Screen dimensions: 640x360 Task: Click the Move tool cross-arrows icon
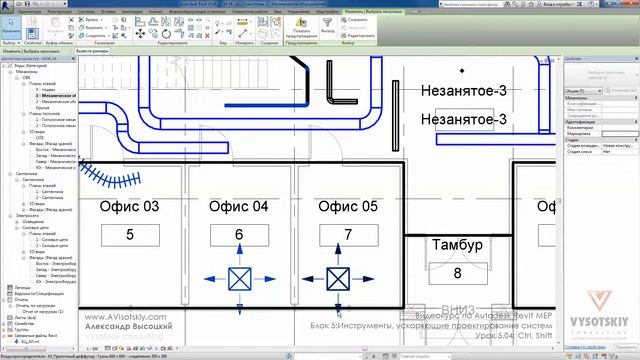pos(140,34)
